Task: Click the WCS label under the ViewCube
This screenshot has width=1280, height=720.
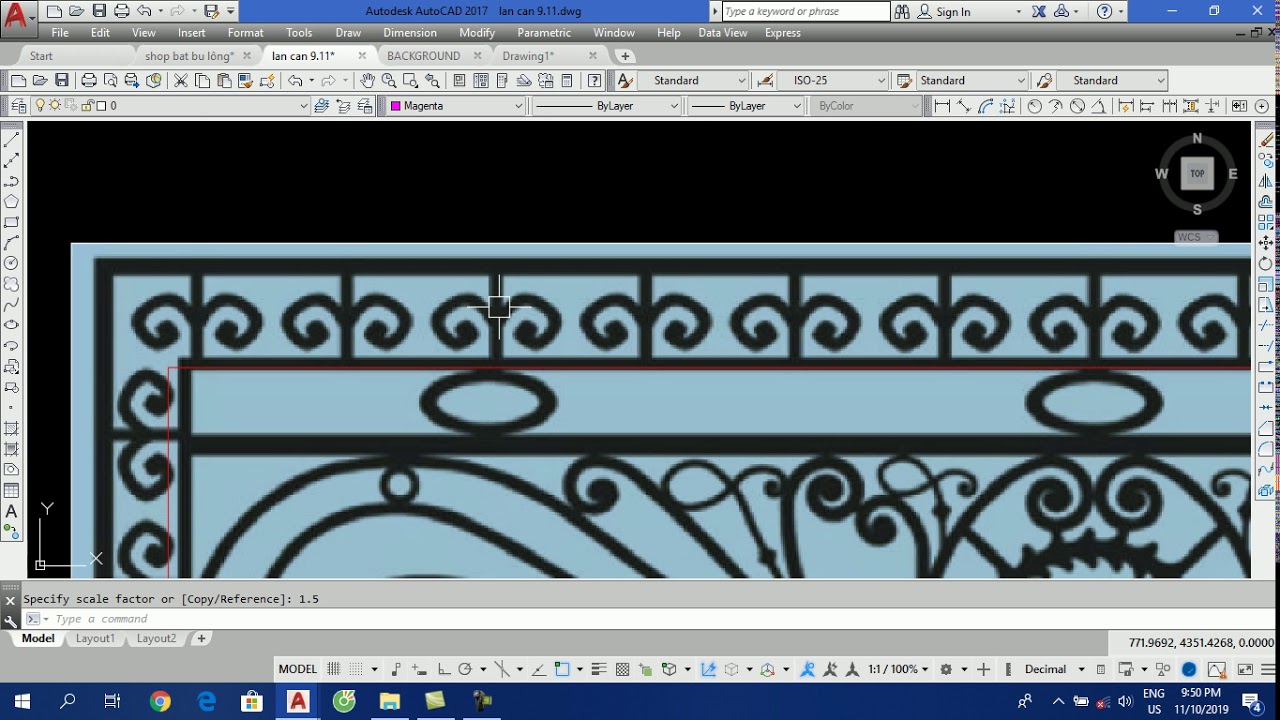Action: coord(1195,237)
